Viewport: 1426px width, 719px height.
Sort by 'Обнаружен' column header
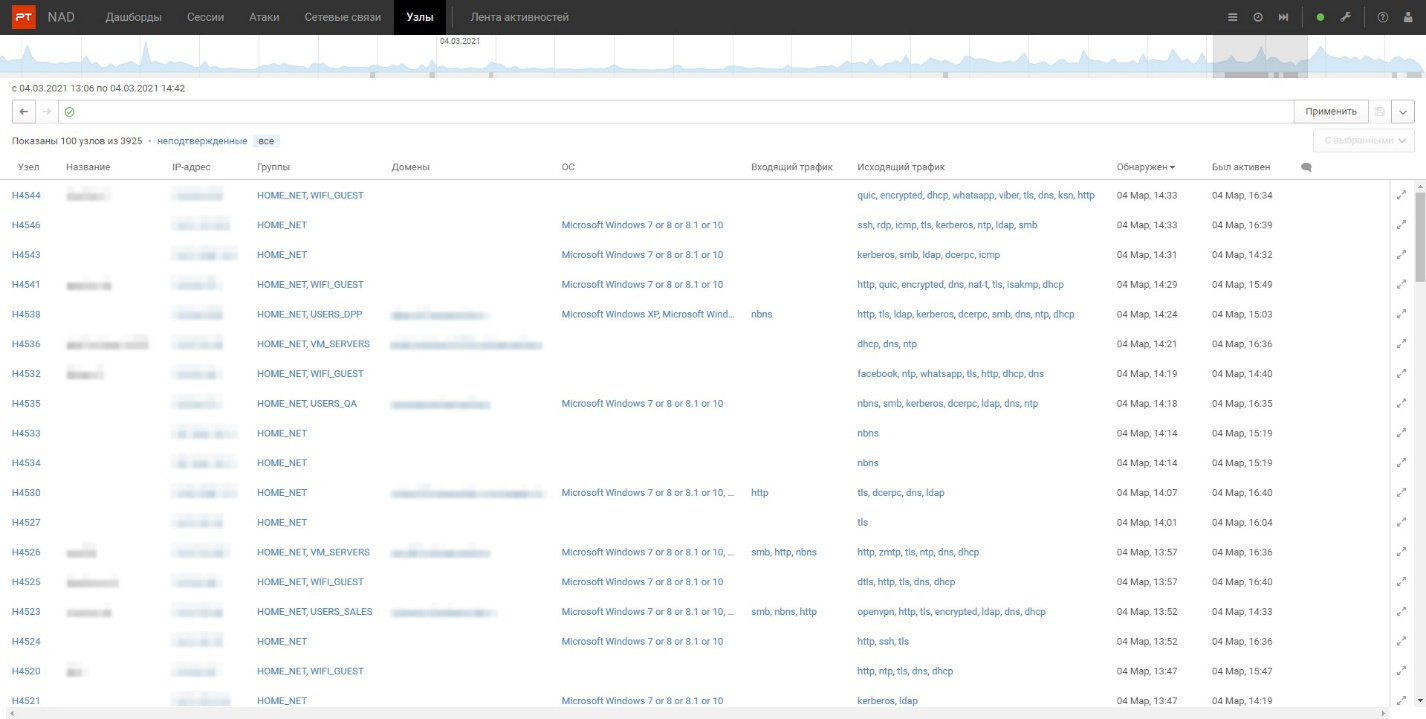(1145, 167)
